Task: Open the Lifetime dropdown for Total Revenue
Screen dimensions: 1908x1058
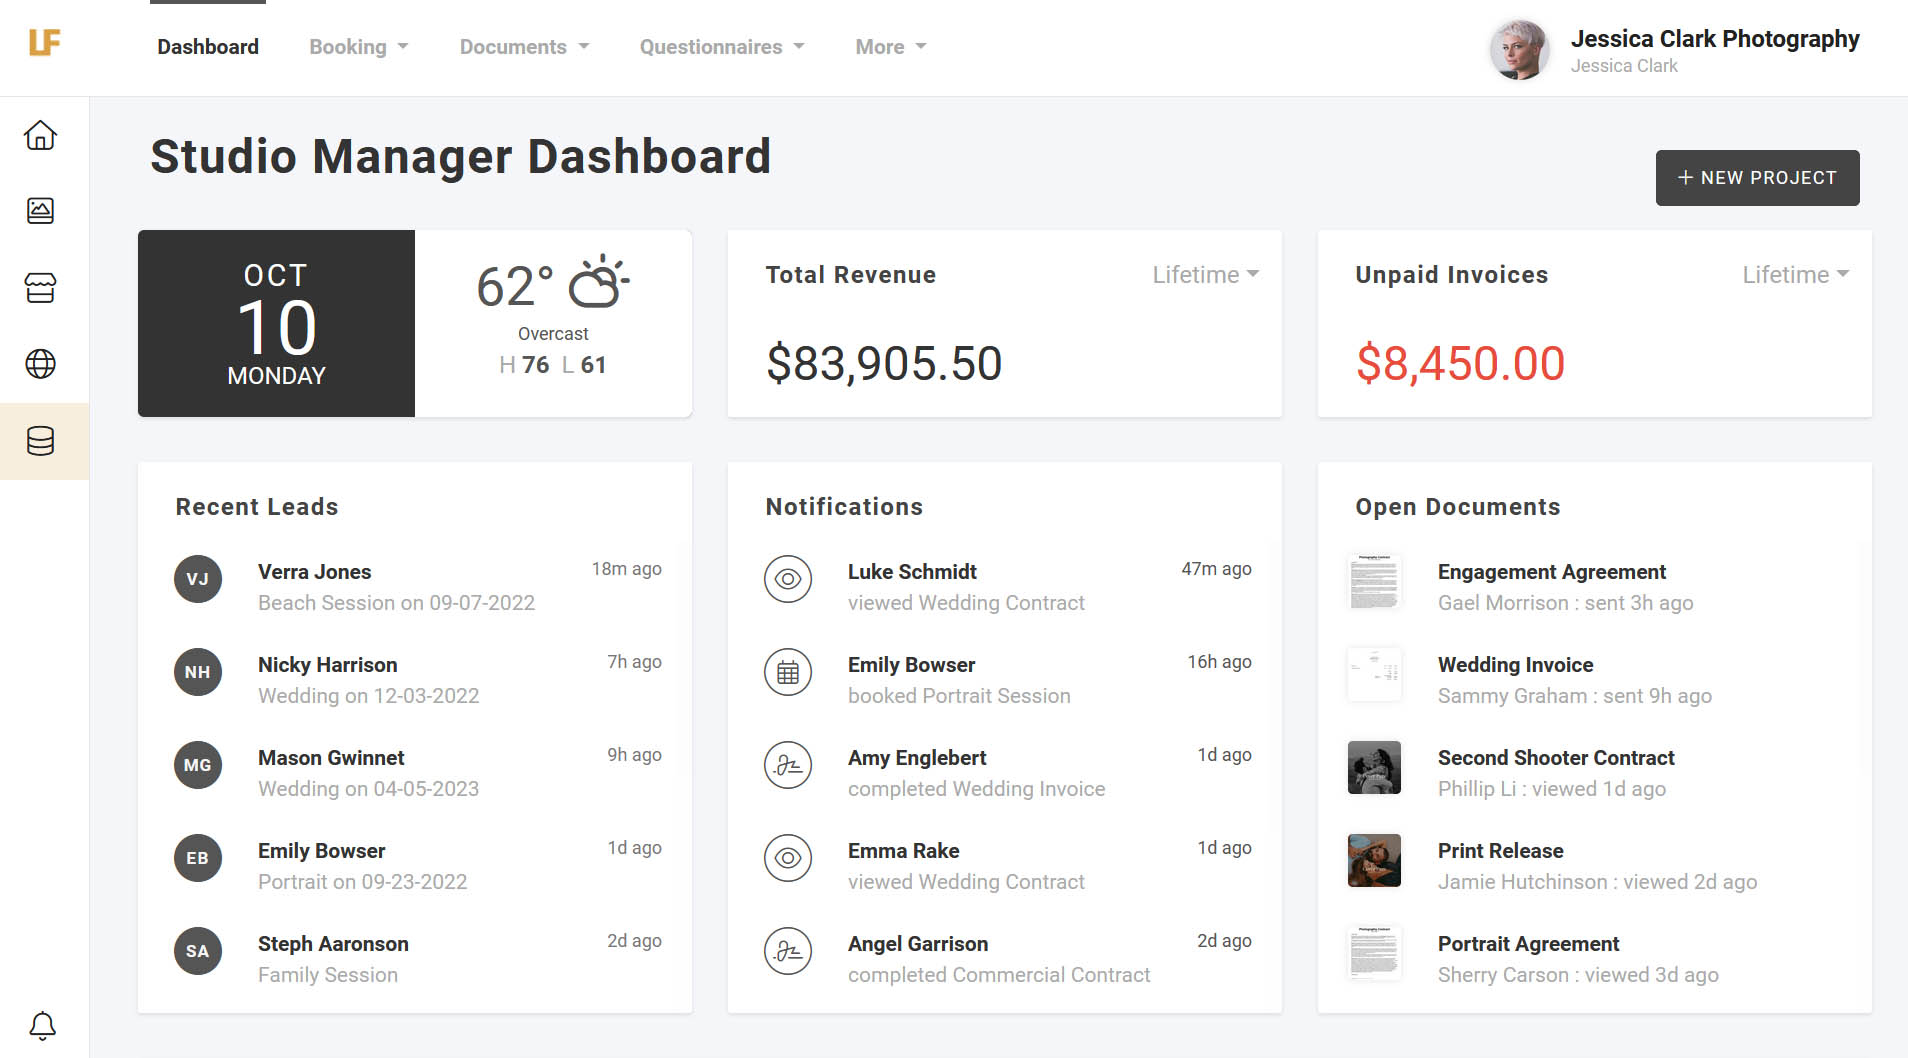Action: click(1206, 274)
